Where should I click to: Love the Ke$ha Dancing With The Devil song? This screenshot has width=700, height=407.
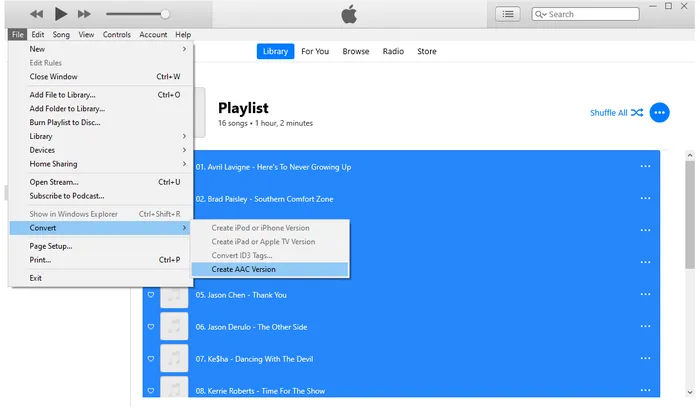point(151,359)
